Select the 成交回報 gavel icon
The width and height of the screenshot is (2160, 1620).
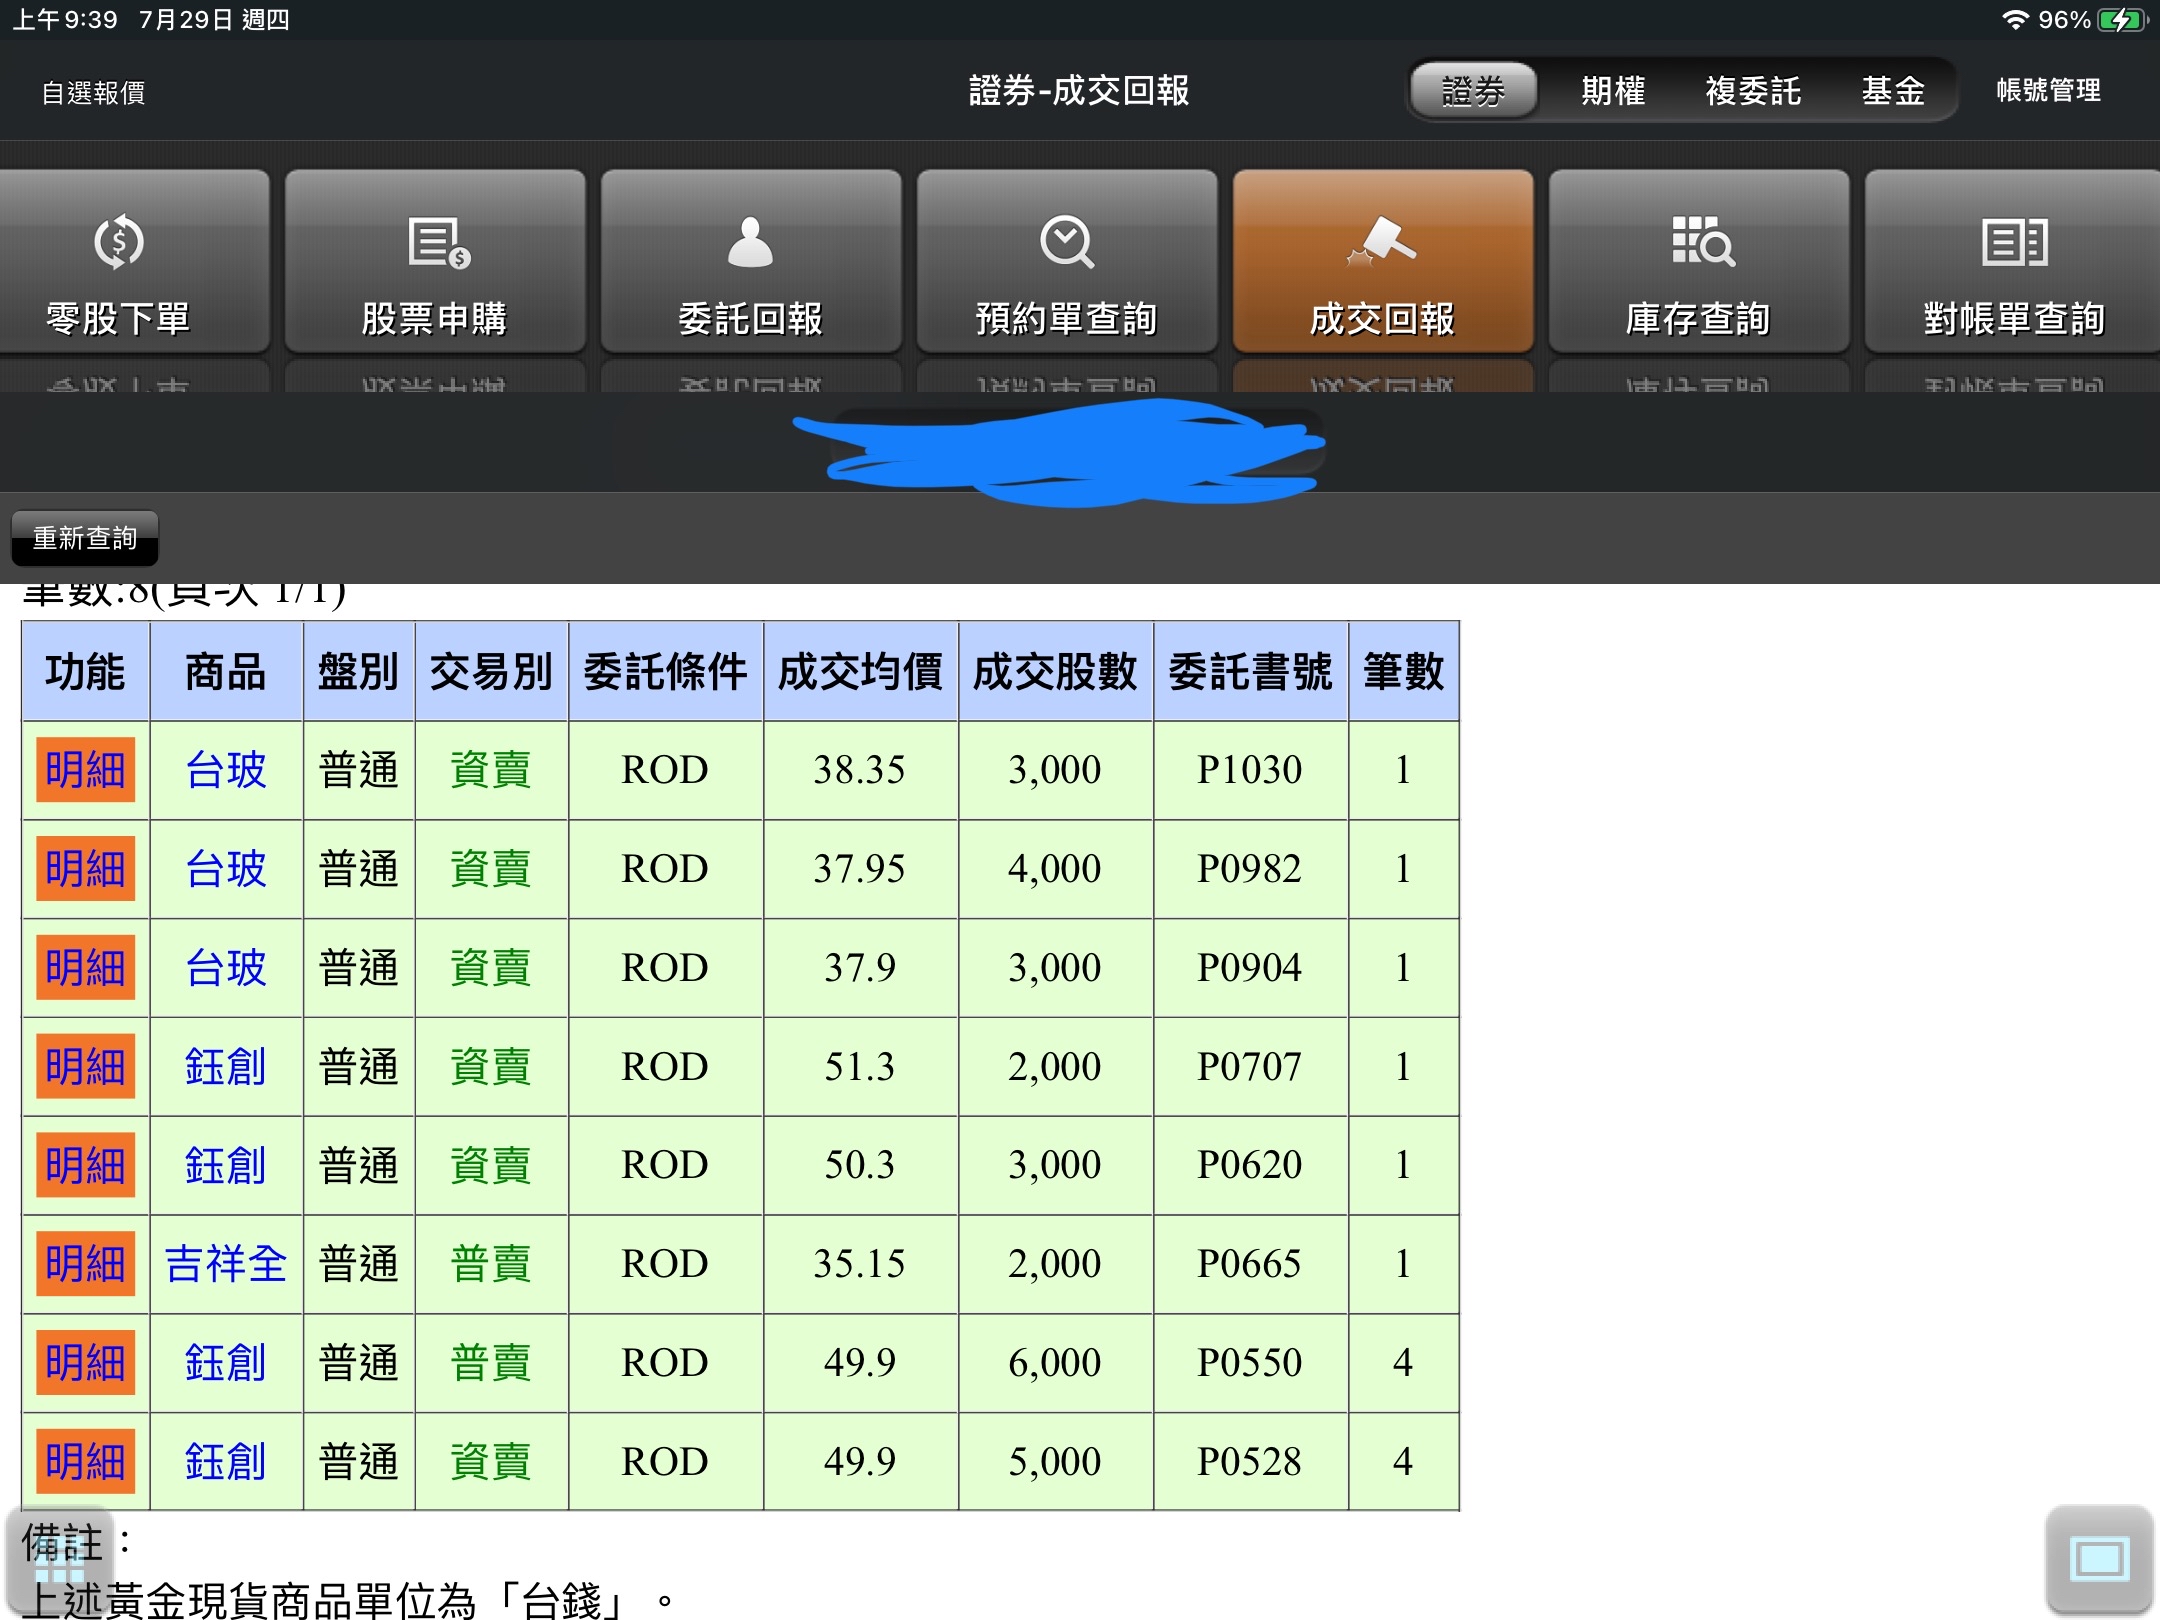tap(1382, 243)
